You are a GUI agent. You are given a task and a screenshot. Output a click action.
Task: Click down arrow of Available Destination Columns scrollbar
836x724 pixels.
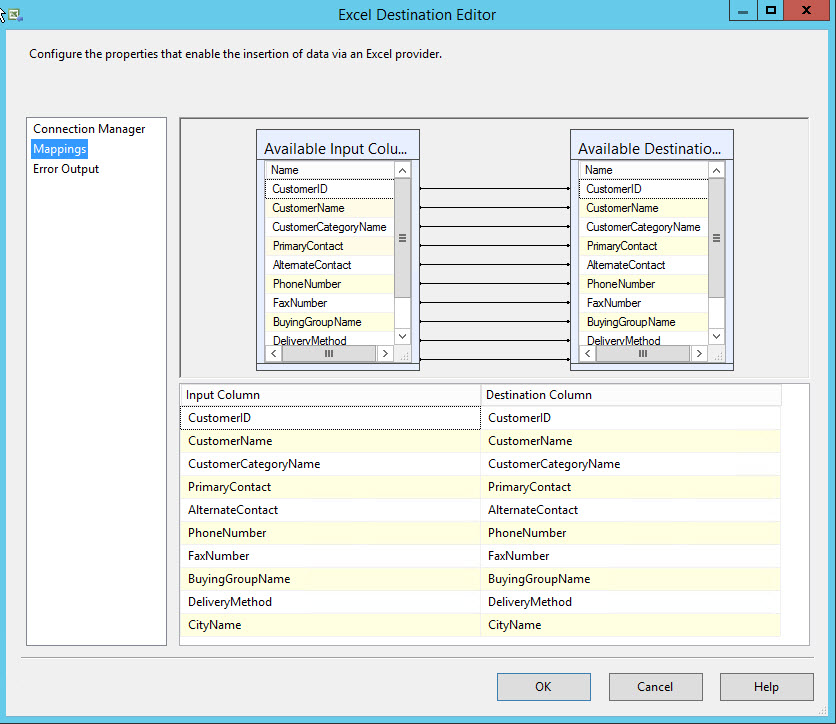coord(717,336)
